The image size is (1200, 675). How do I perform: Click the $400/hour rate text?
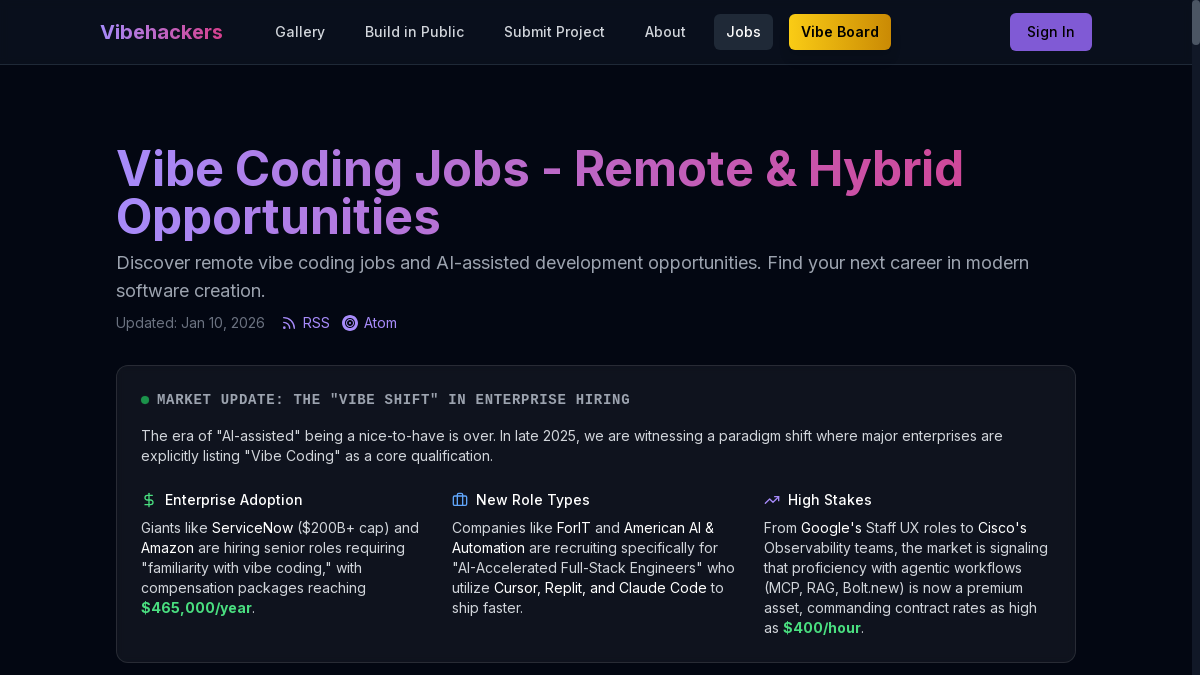(x=821, y=628)
